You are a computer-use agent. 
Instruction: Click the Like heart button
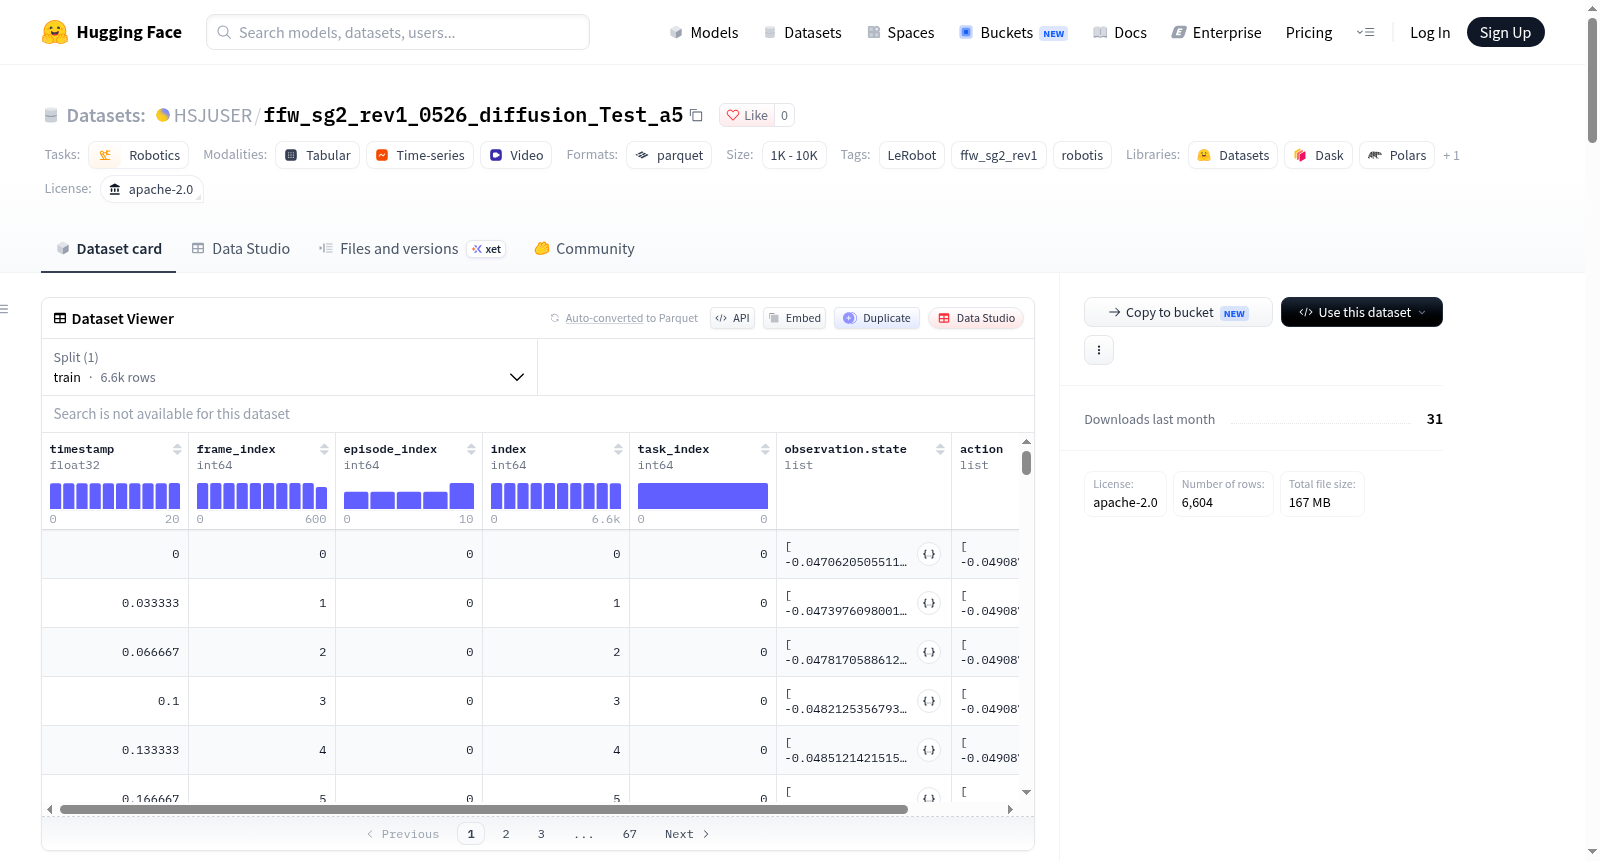tap(747, 115)
